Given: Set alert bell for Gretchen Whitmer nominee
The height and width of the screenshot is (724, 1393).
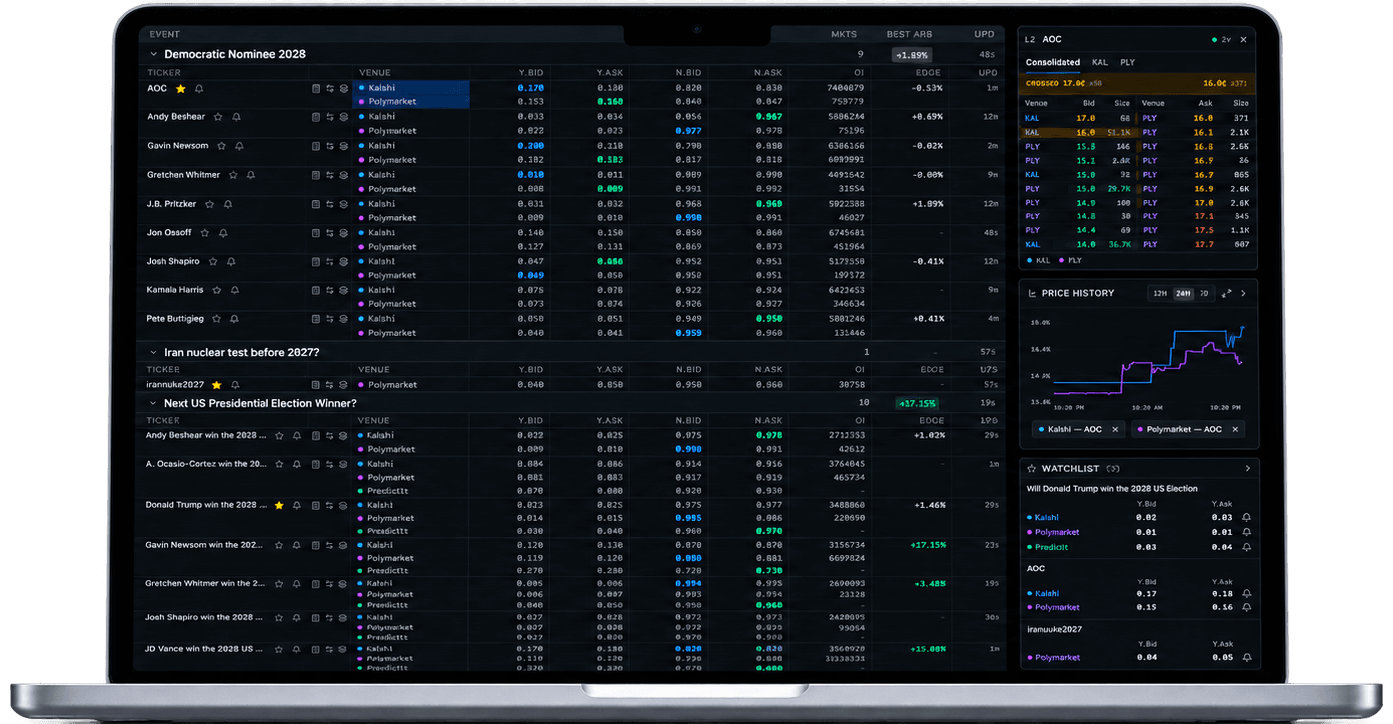Looking at the screenshot, I should [x=251, y=175].
